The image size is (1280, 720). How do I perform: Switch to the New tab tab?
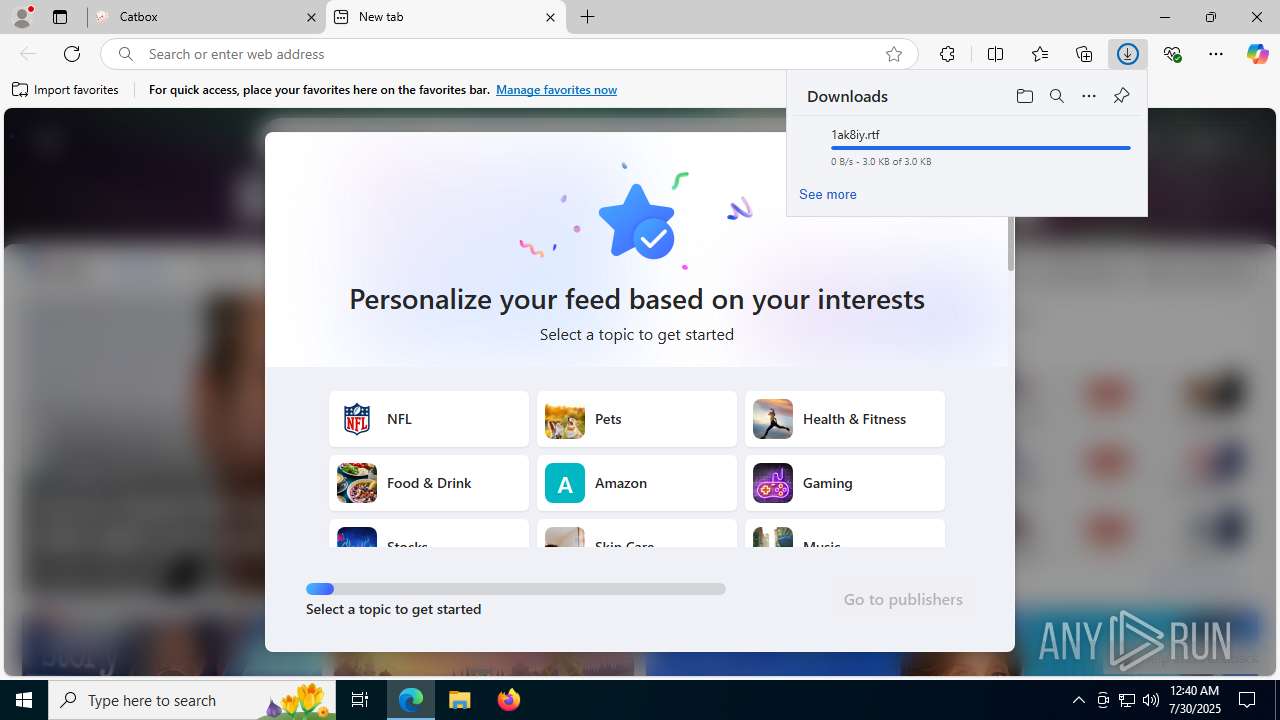click(446, 17)
